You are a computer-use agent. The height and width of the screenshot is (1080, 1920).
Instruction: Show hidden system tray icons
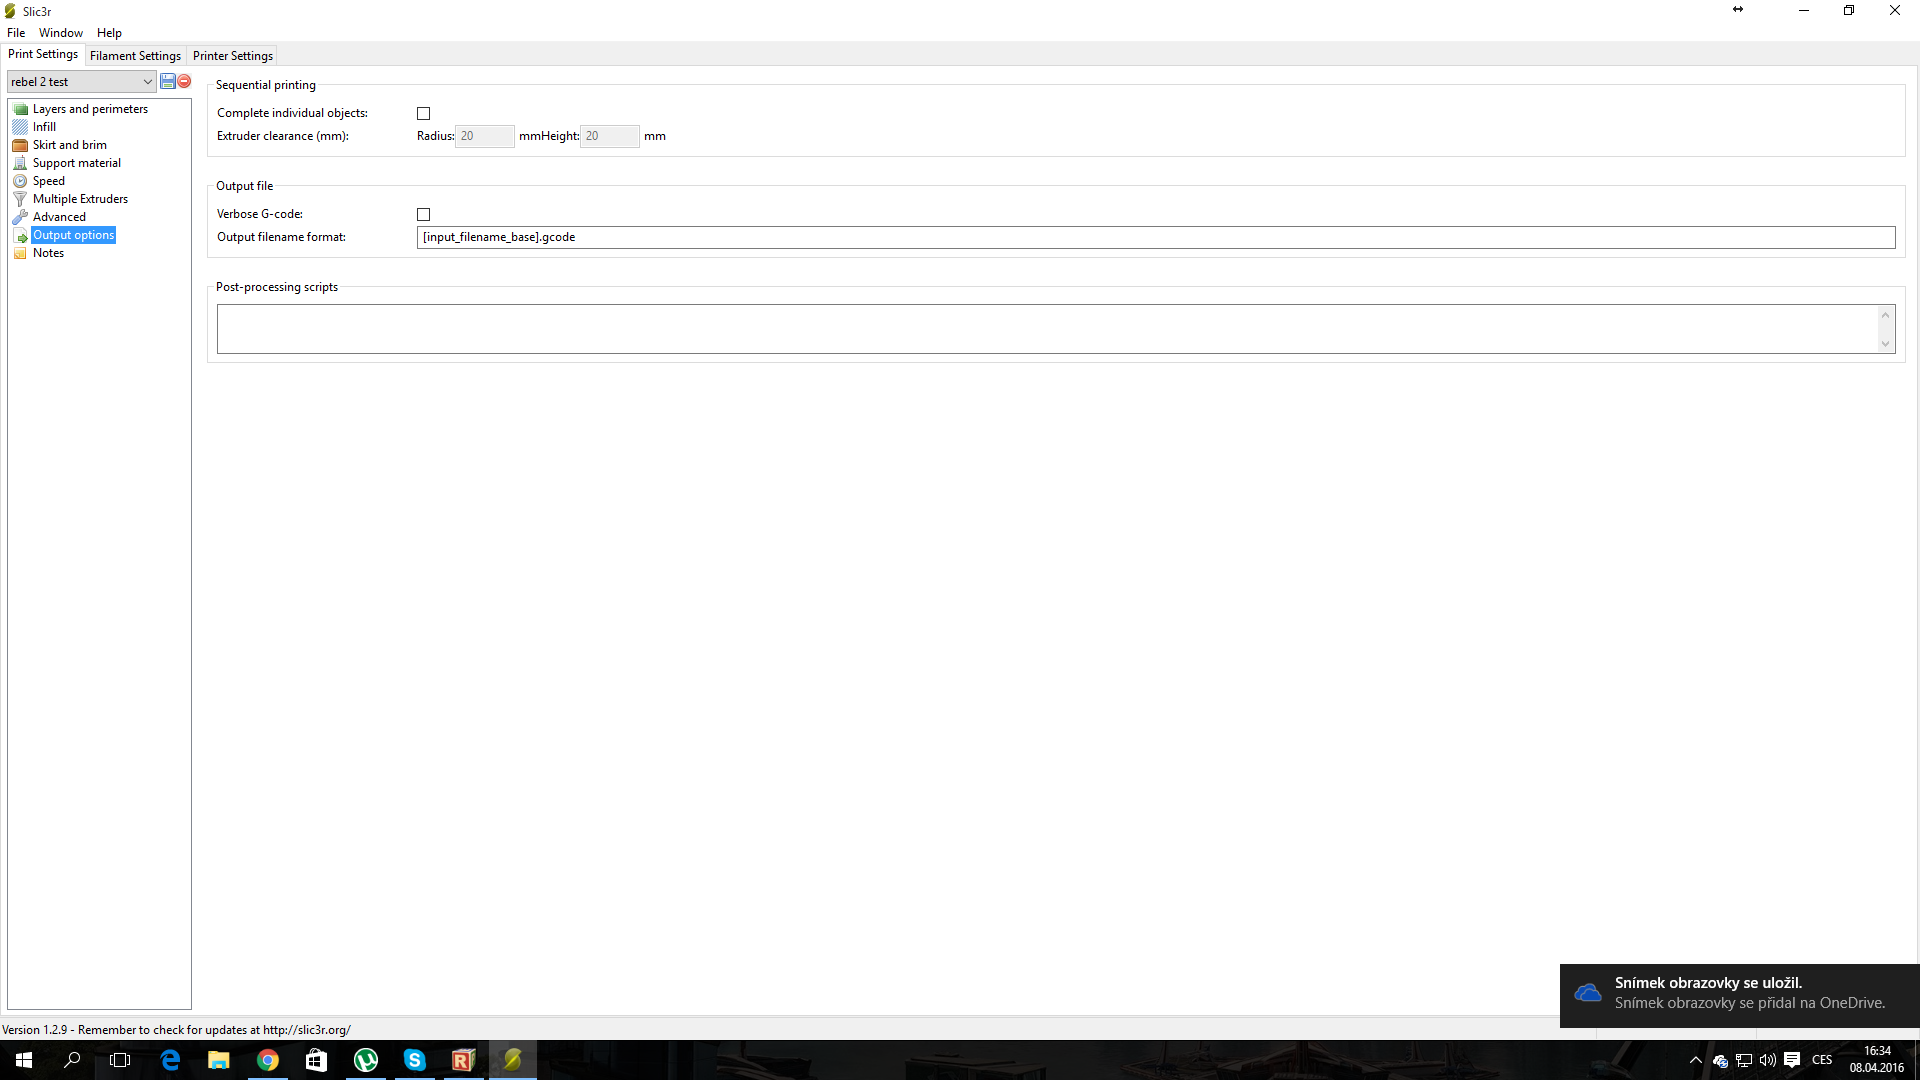click(1695, 1060)
